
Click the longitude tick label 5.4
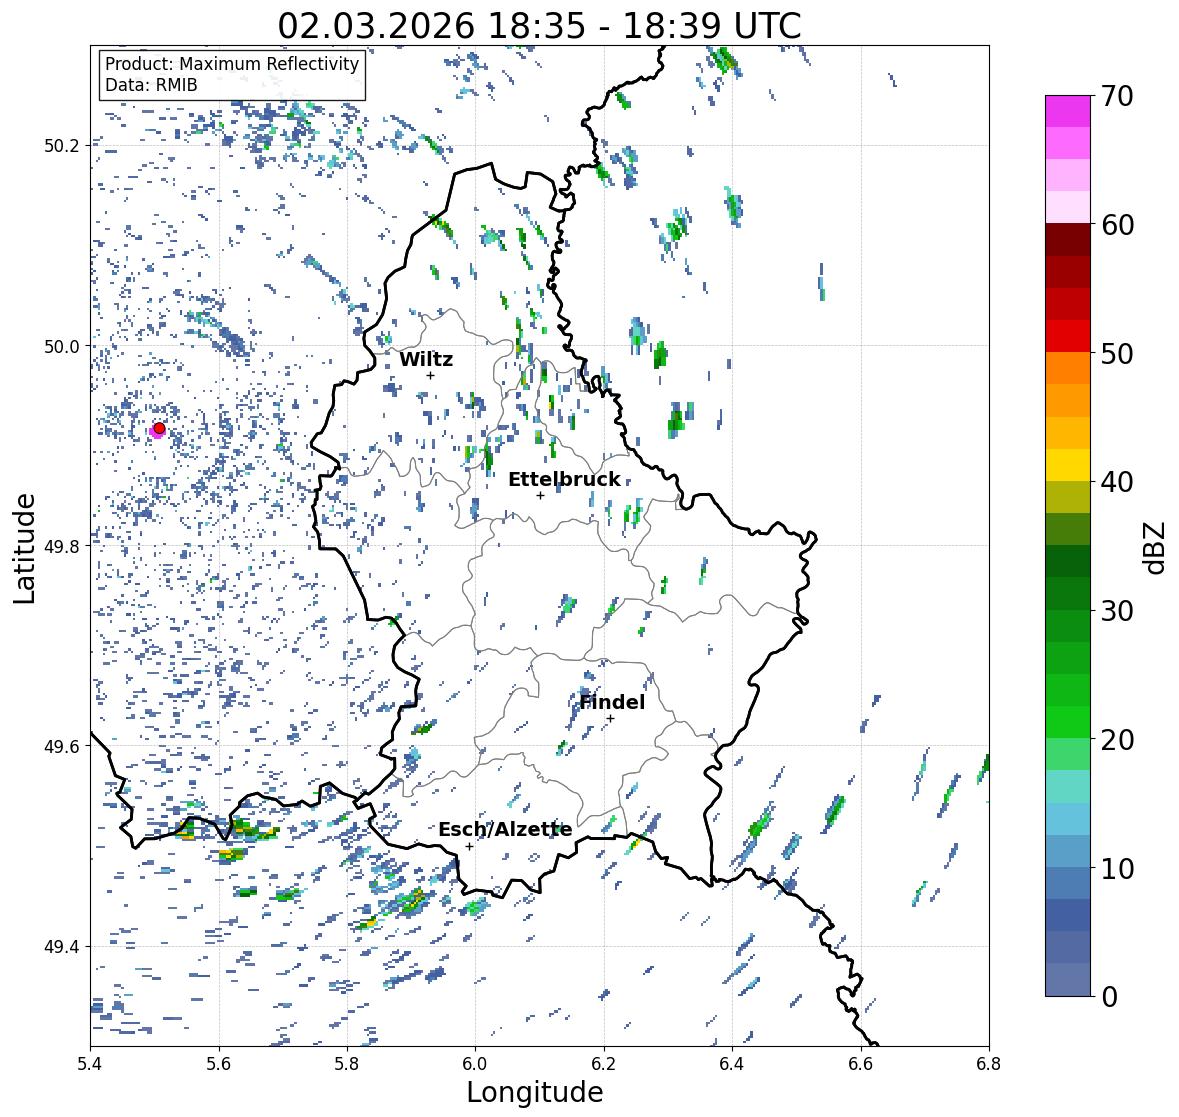(x=90, y=1064)
